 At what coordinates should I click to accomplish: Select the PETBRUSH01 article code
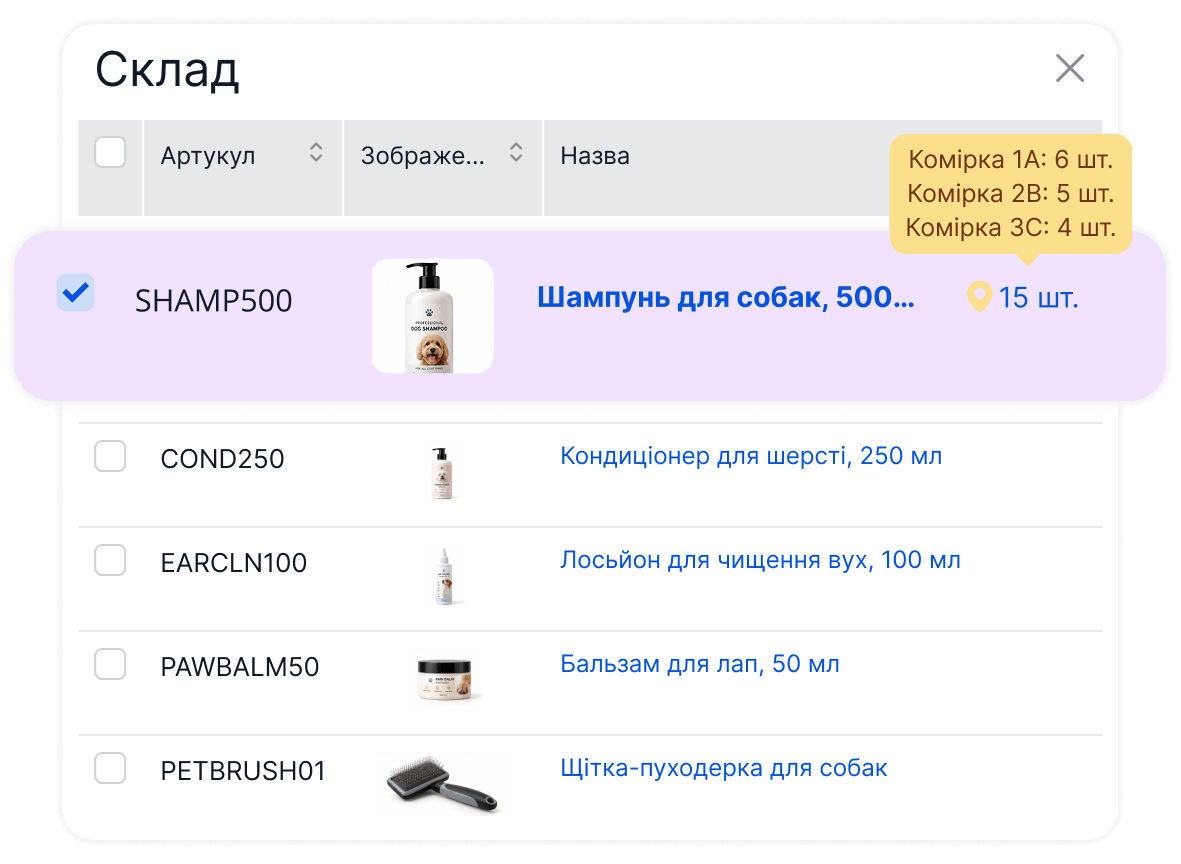coord(243,771)
